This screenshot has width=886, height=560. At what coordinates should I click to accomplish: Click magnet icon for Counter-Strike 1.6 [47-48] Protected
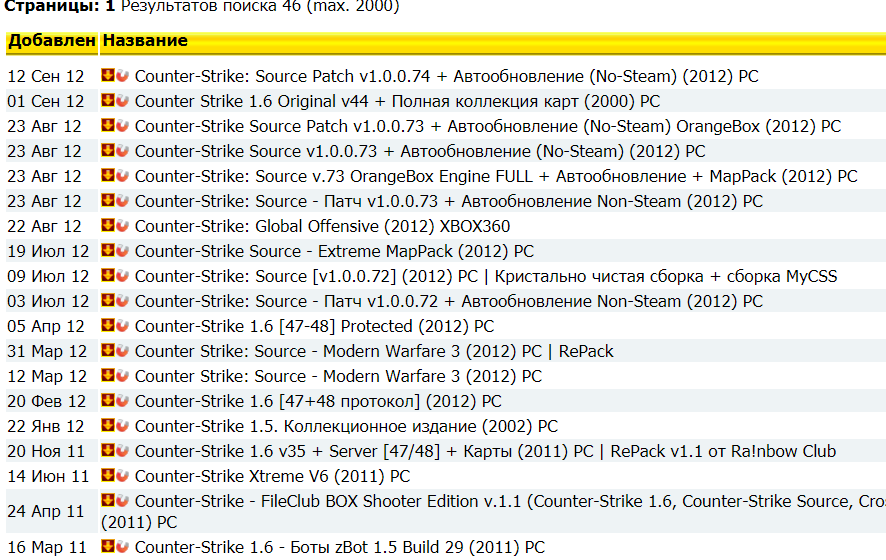pos(122,326)
